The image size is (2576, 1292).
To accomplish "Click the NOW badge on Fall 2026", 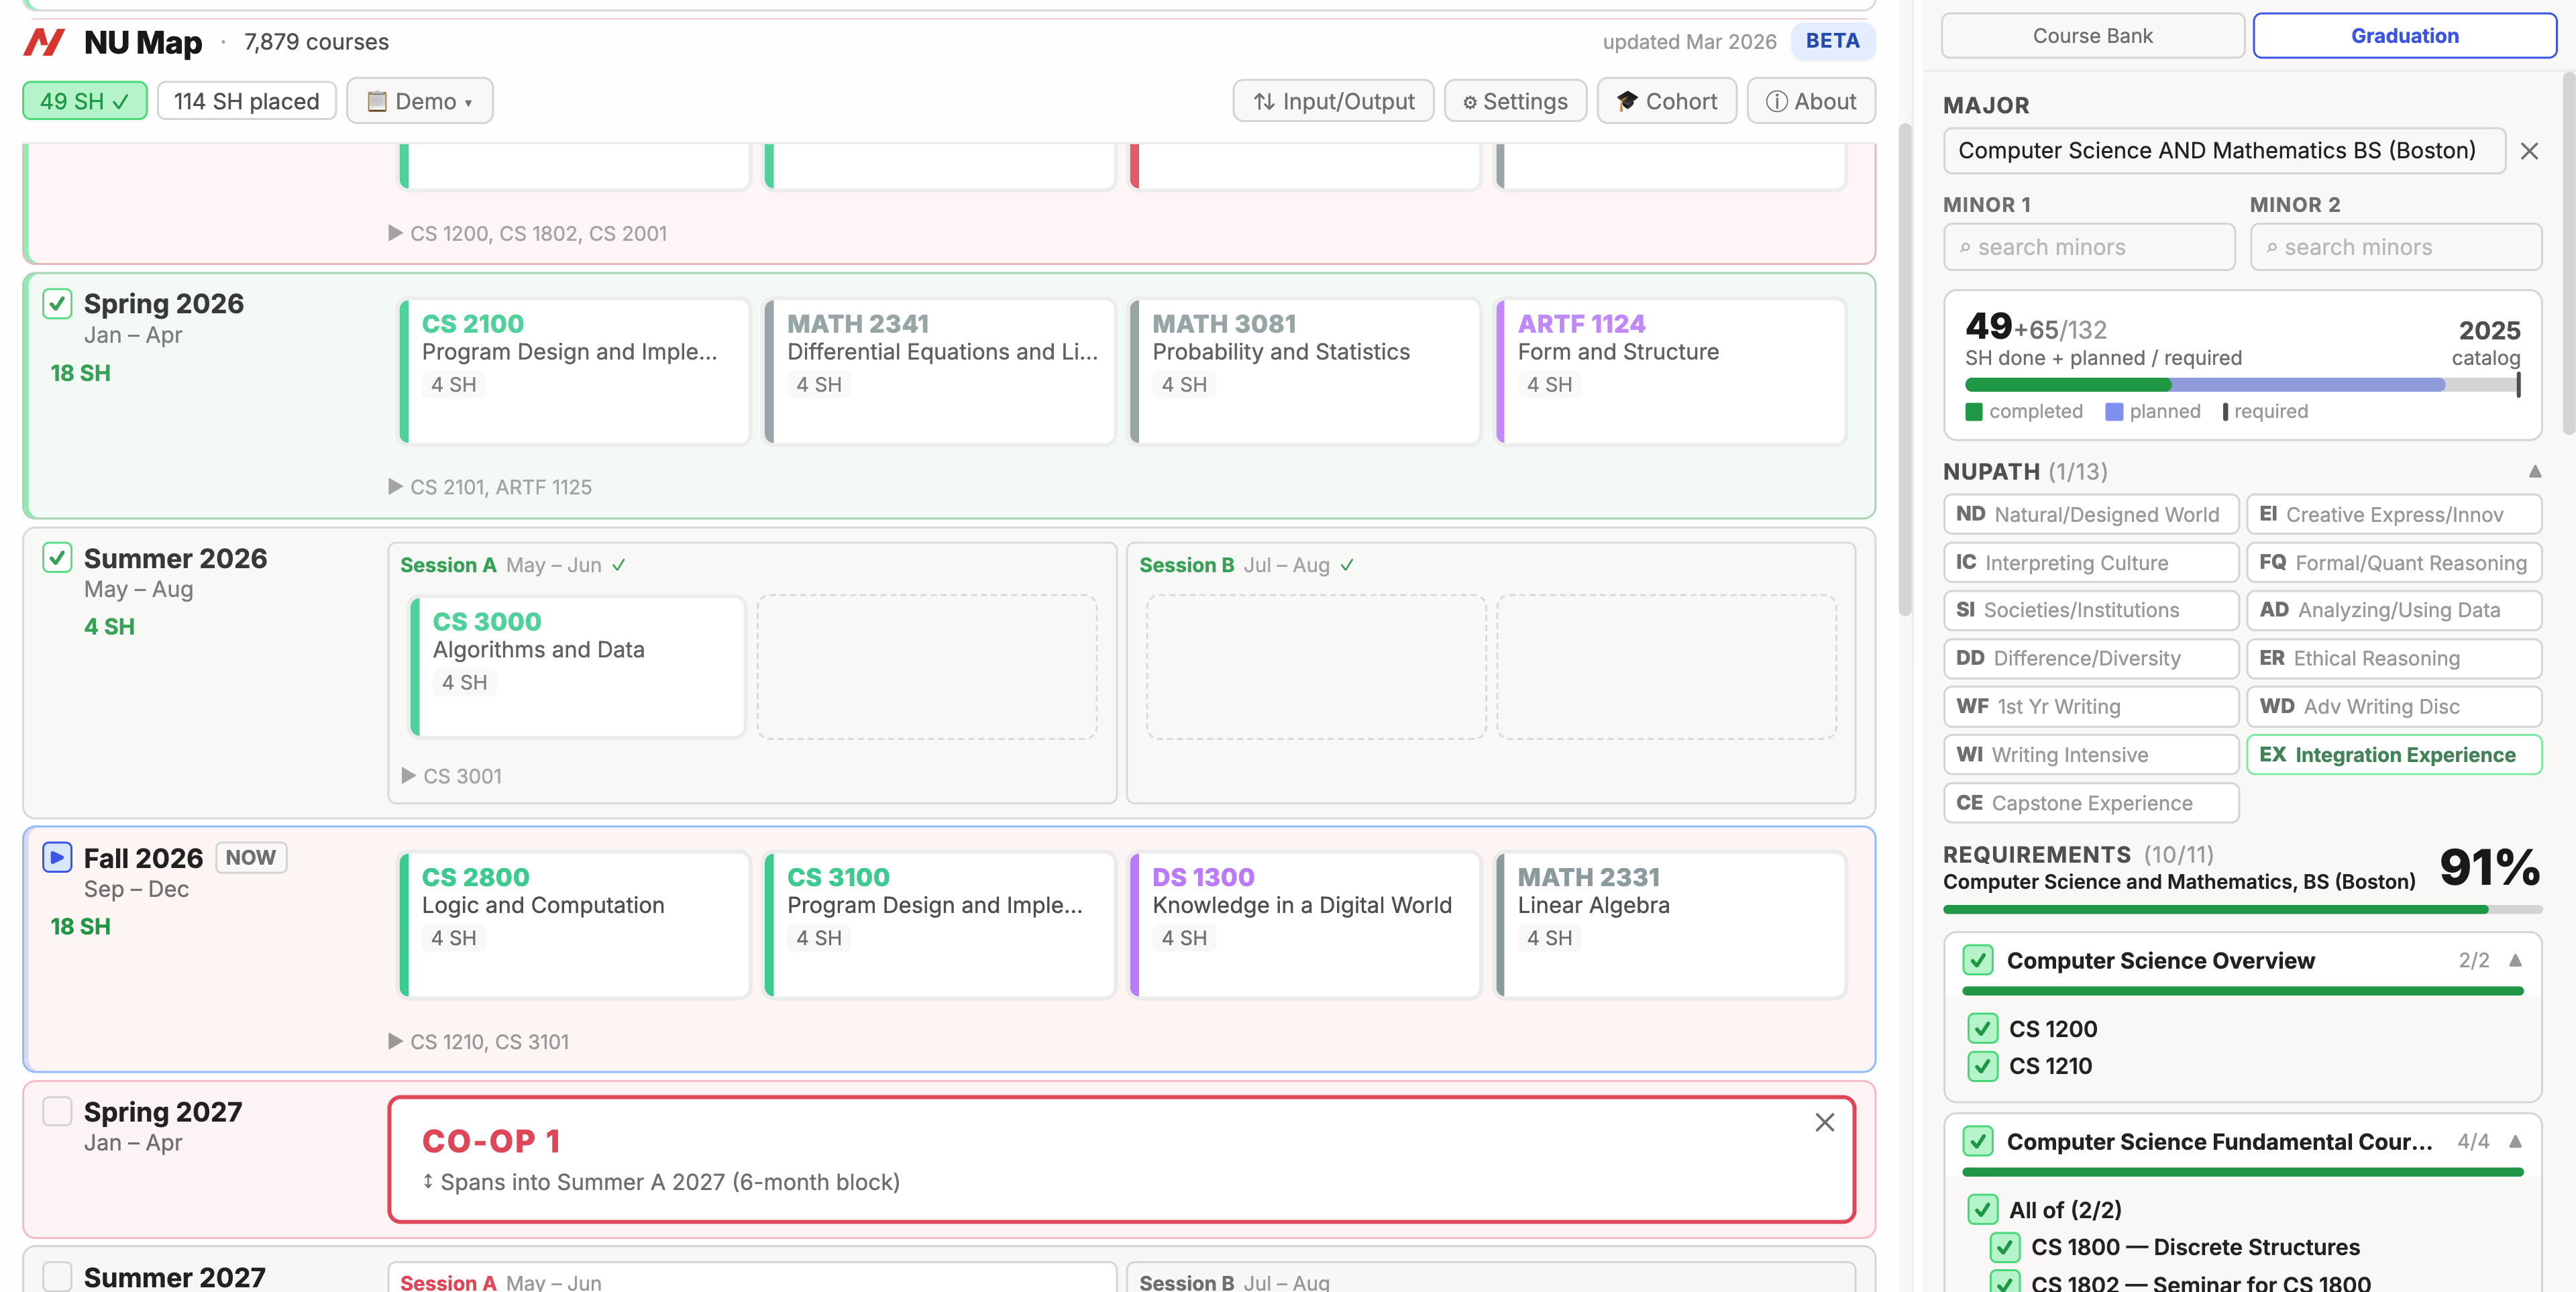I will [x=251, y=858].
